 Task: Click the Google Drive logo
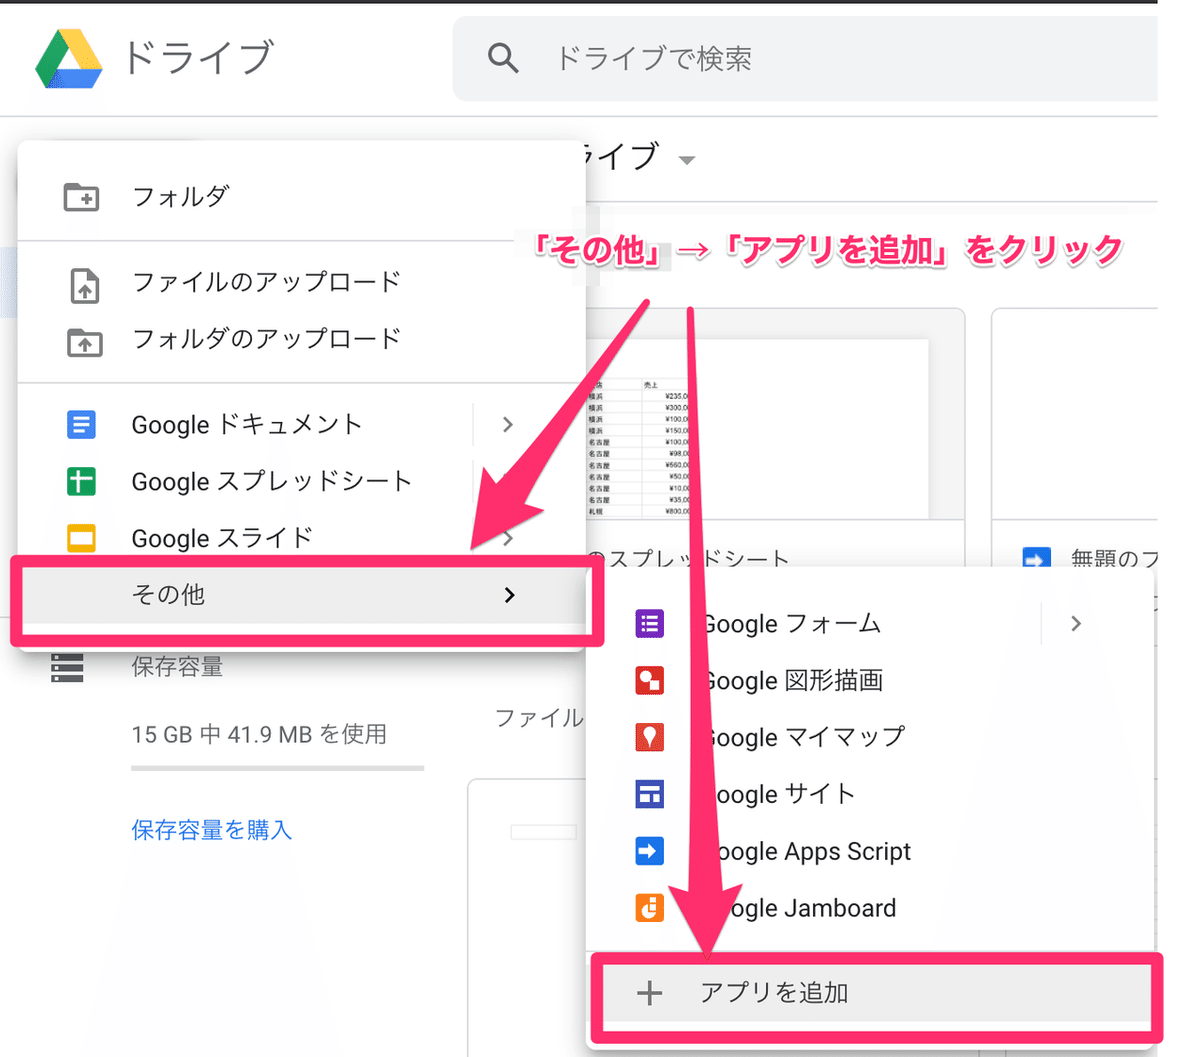pyautogui.click(x=72, y=58)
